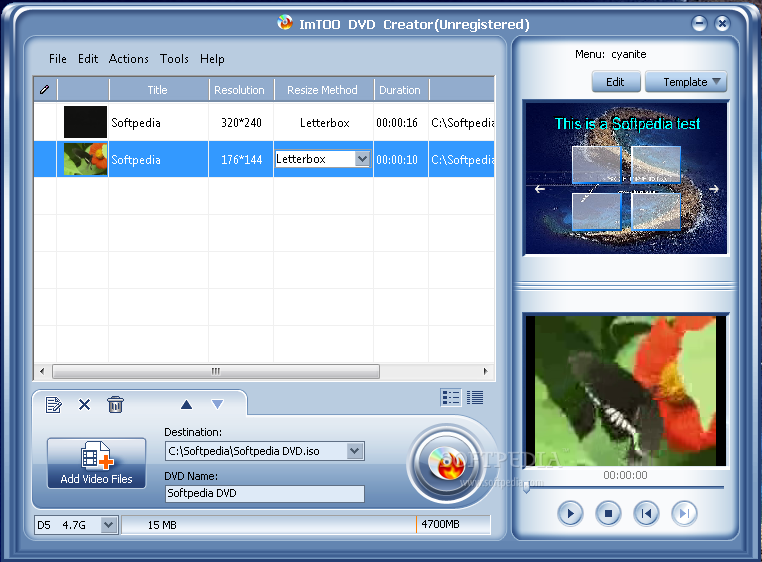Click the scroll left arrow of list
Viewport: 762px width, 562px height.
point(42,371)
